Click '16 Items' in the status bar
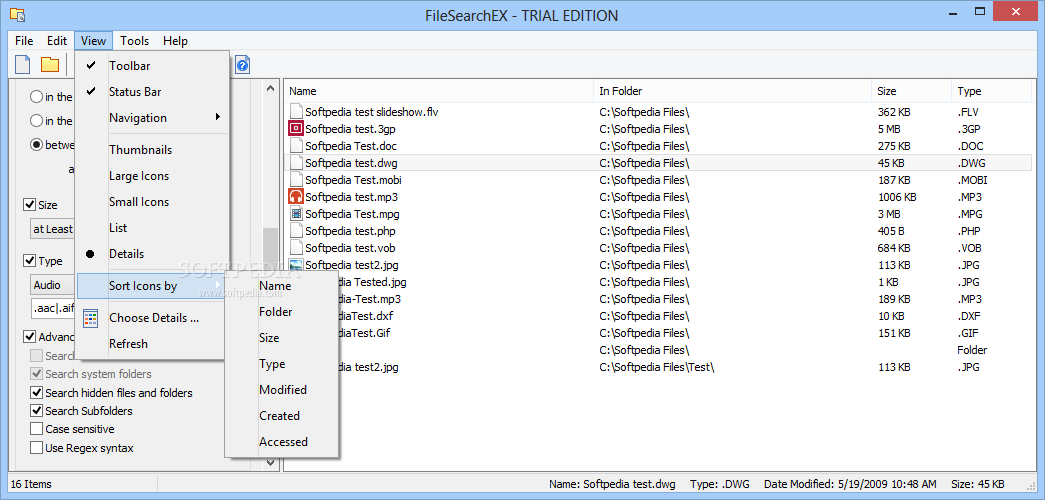 (x=31, y=485)
